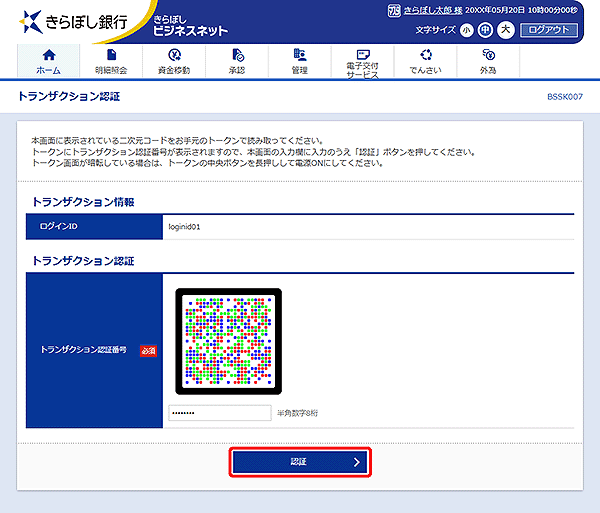Click the user icon beside きらぼし太郎
The width and height of the screenshot is (600, 513).
(x=394, y=10)
